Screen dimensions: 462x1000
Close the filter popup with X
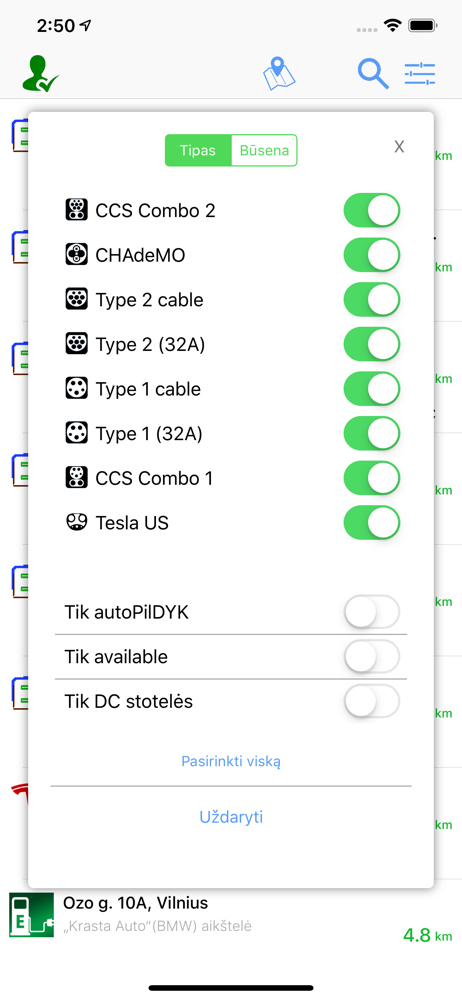(x=399, y=147)
